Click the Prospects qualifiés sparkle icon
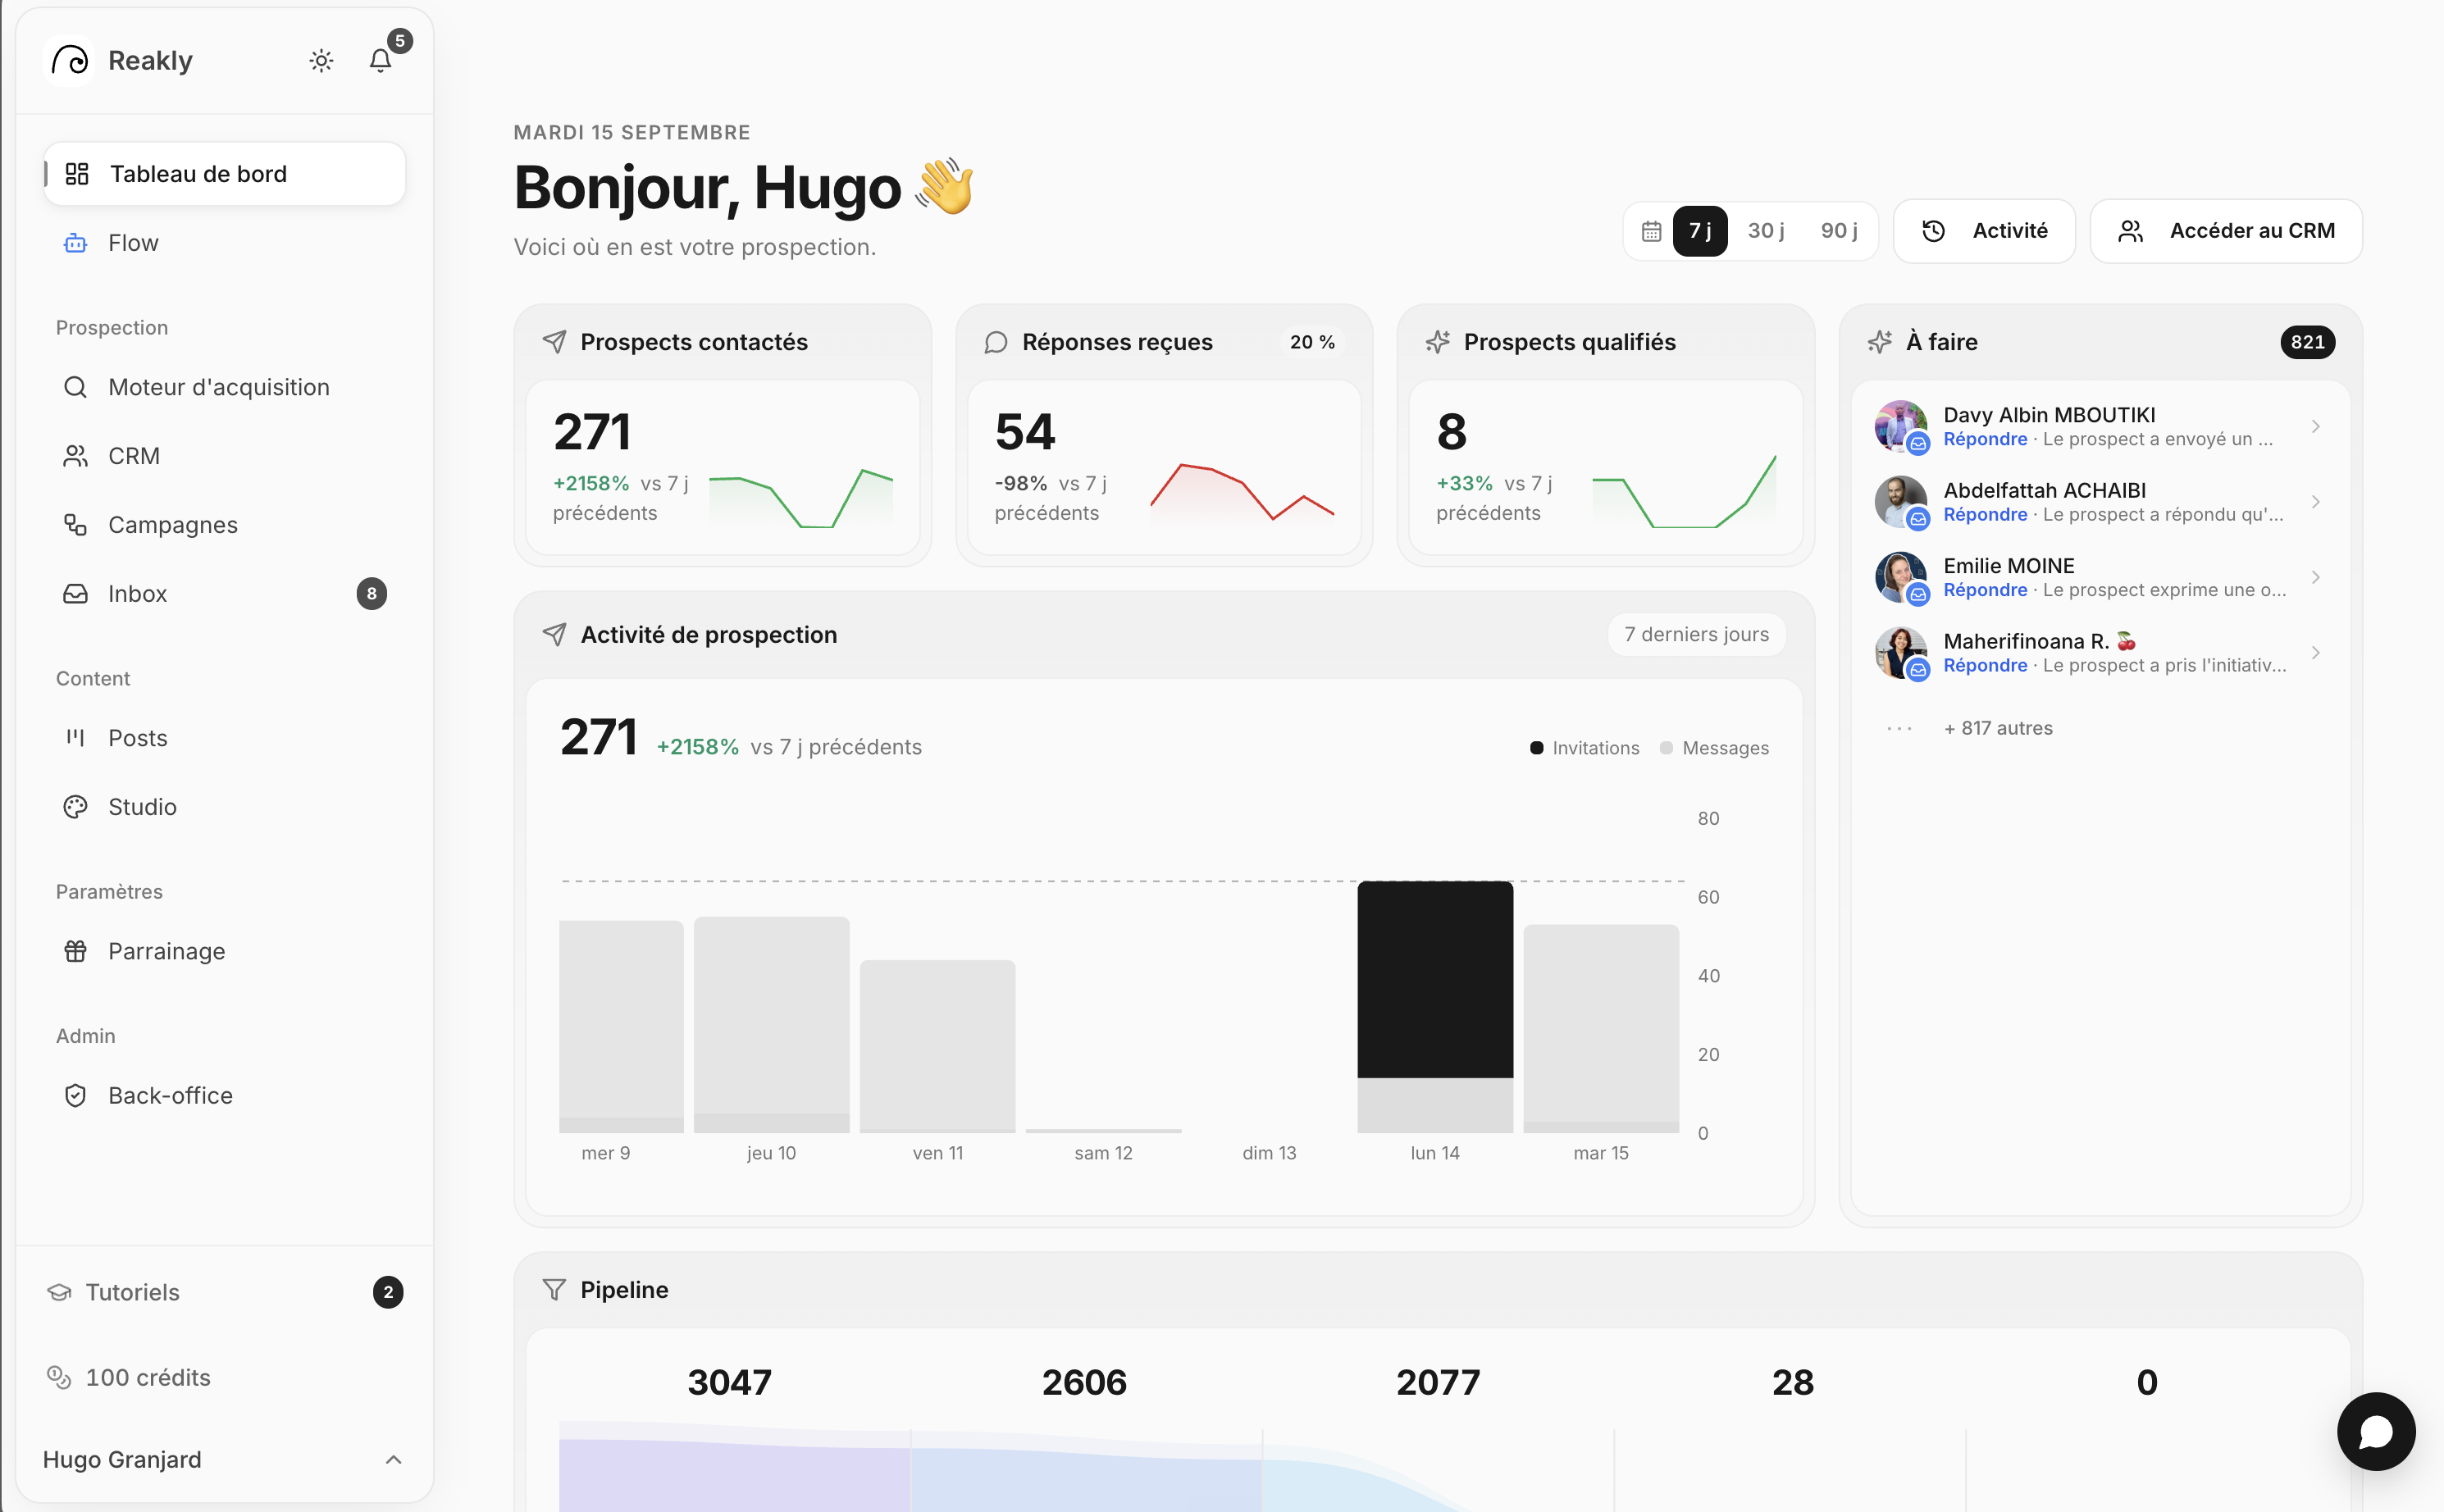Image resolution: width=2444 pixels, height=1512 pixels. (x=1438, y=342)
